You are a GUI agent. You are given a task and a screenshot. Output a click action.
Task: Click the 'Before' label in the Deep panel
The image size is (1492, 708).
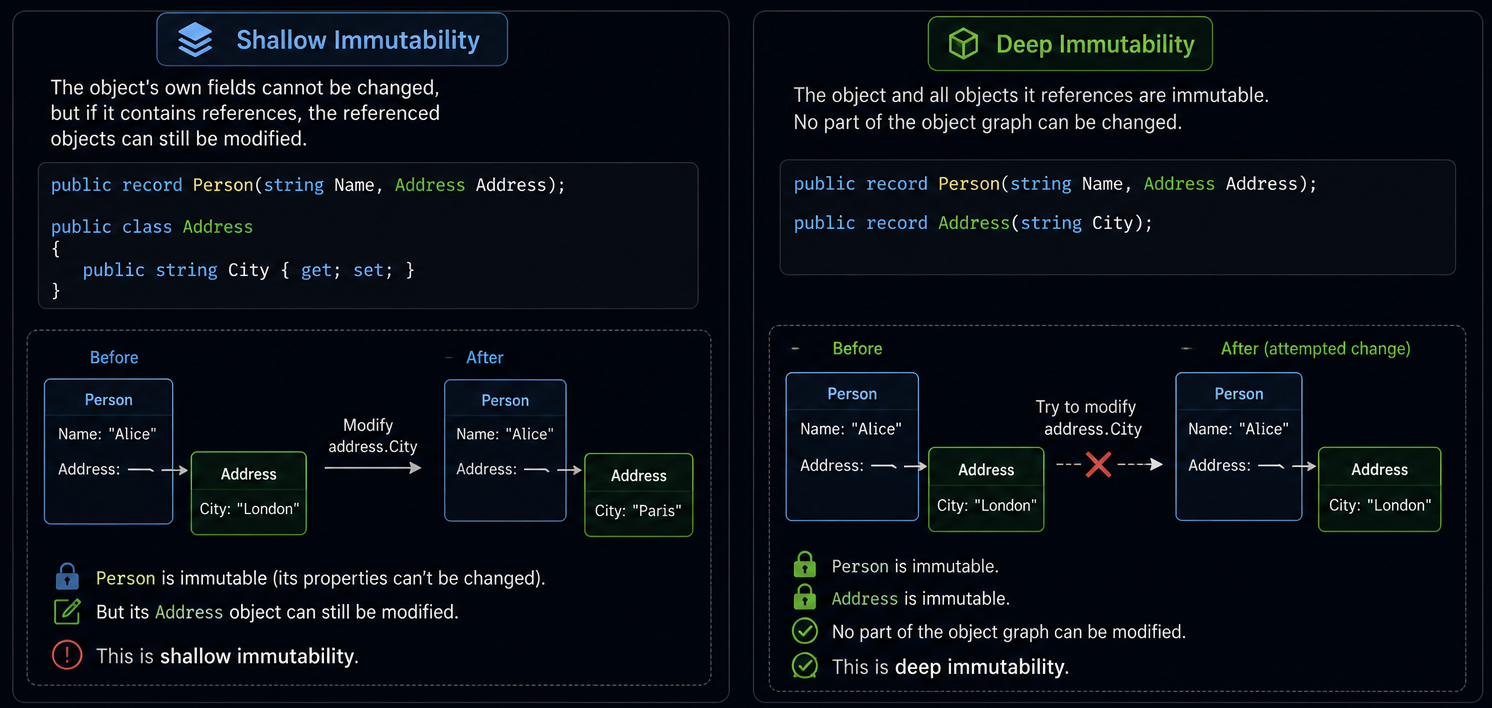pos(857,348)
